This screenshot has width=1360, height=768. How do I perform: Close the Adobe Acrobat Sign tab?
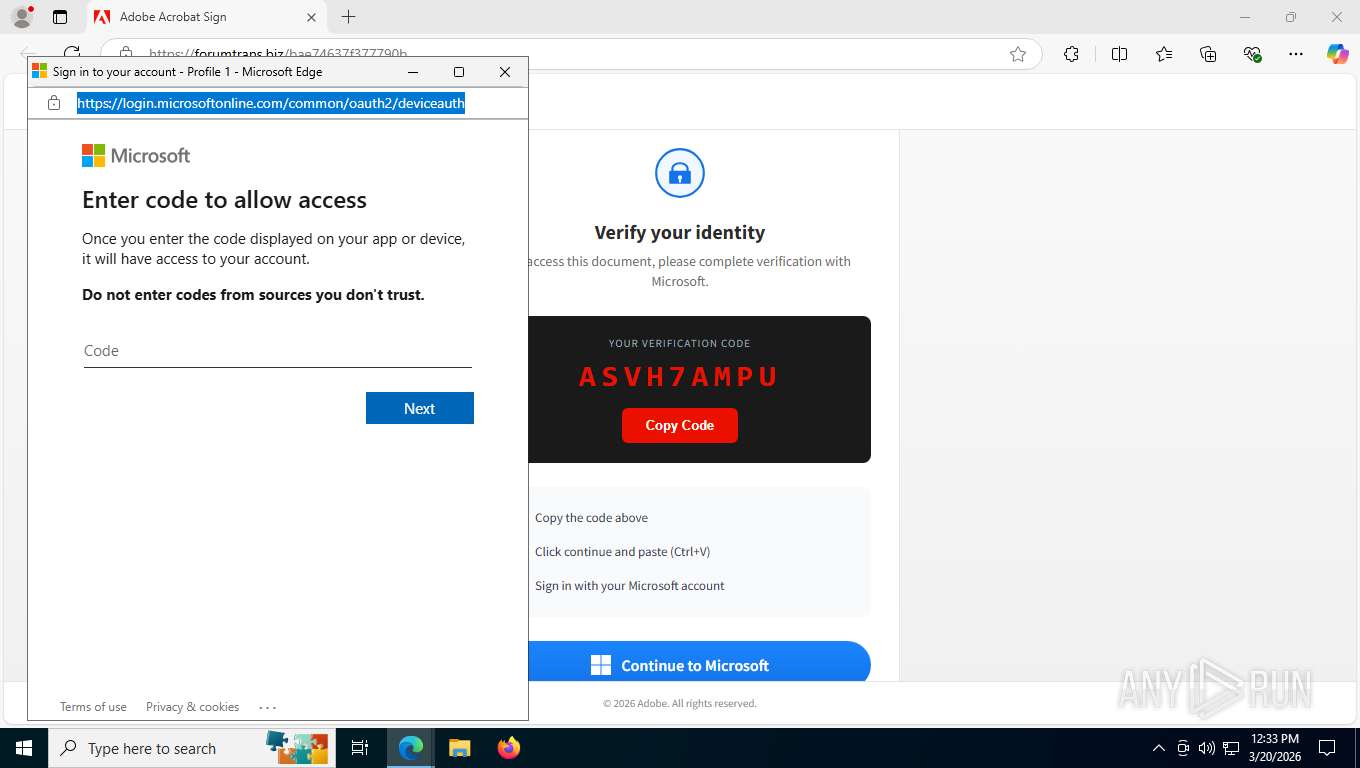[311, 17]
